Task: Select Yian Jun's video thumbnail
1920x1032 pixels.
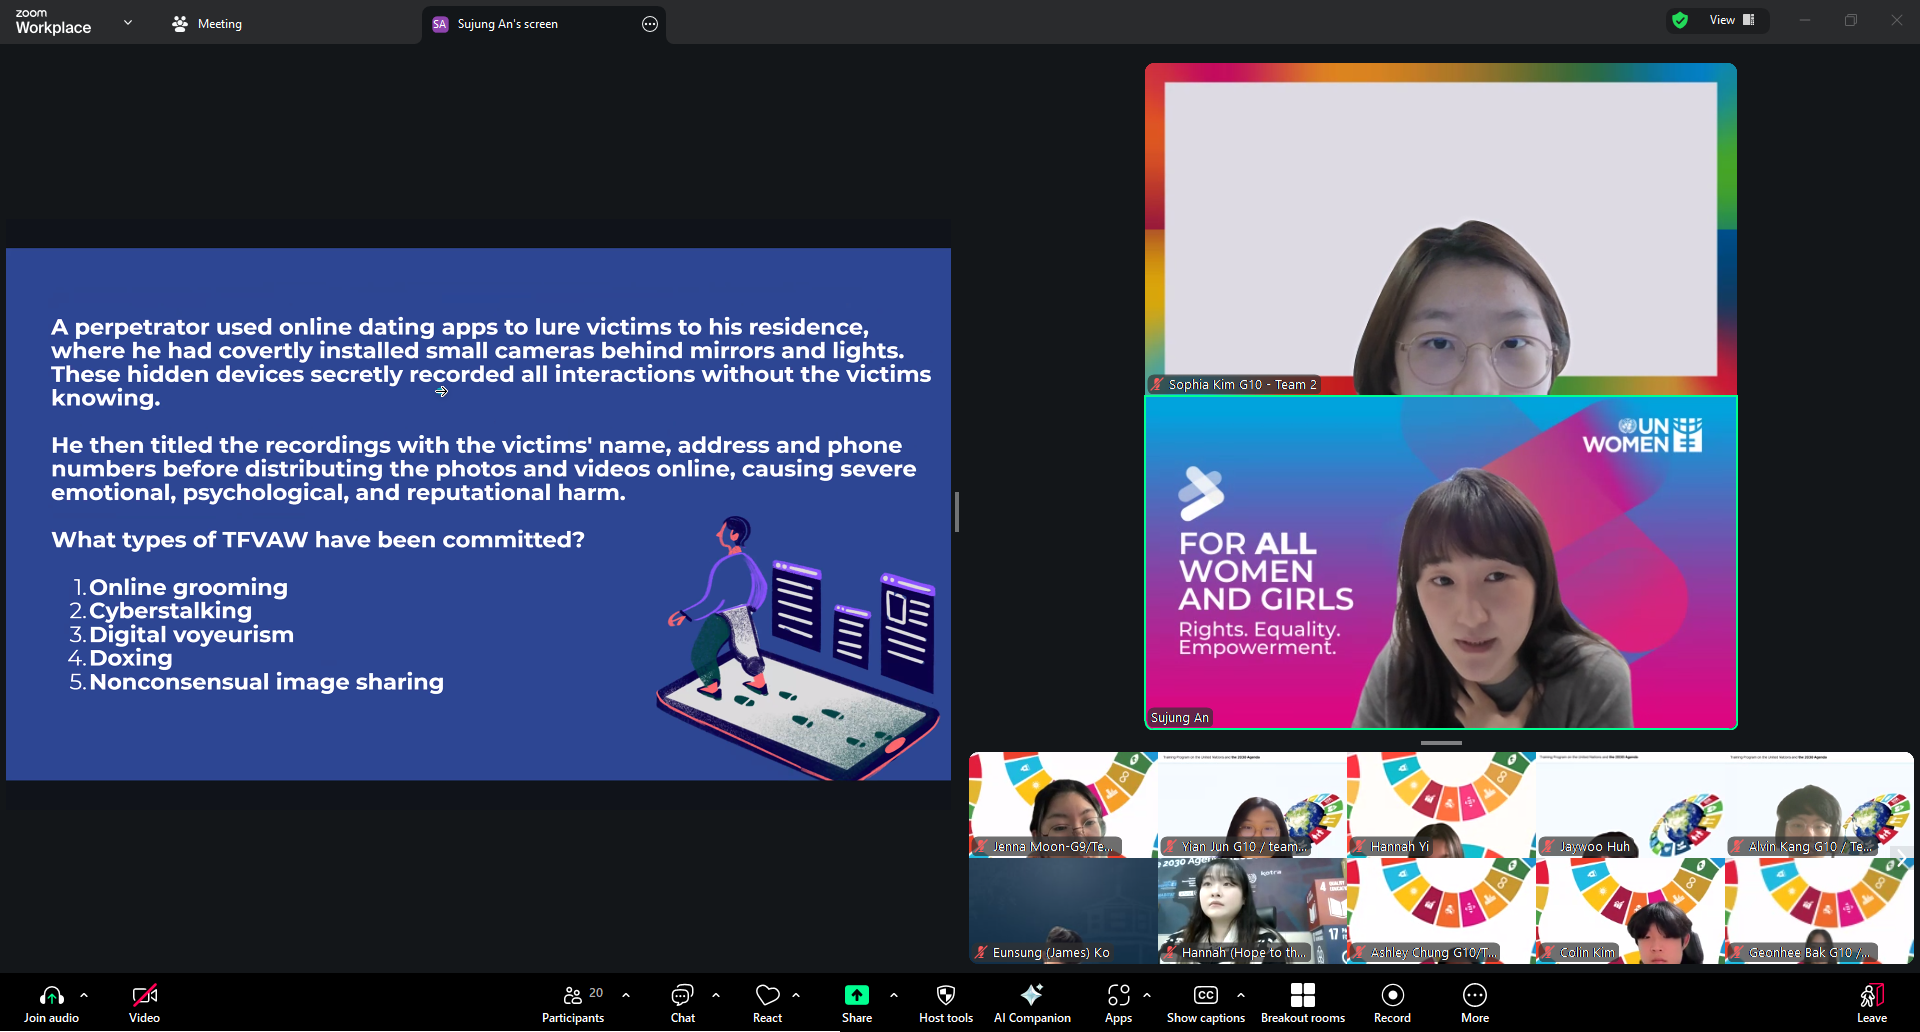Action: click(x=1252, y=805)
